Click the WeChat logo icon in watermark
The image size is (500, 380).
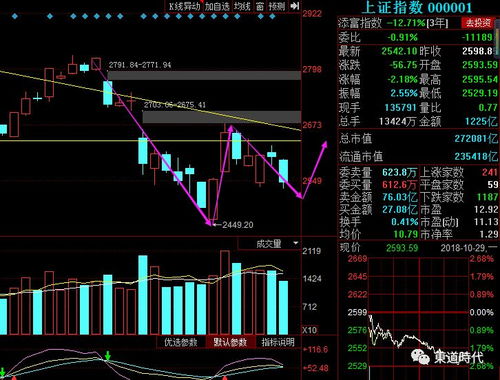tap(421, 357)
